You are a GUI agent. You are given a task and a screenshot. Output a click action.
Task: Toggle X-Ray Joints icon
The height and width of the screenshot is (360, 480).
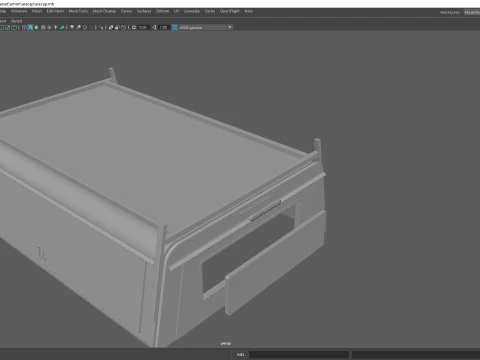click(x=123, y=27)
